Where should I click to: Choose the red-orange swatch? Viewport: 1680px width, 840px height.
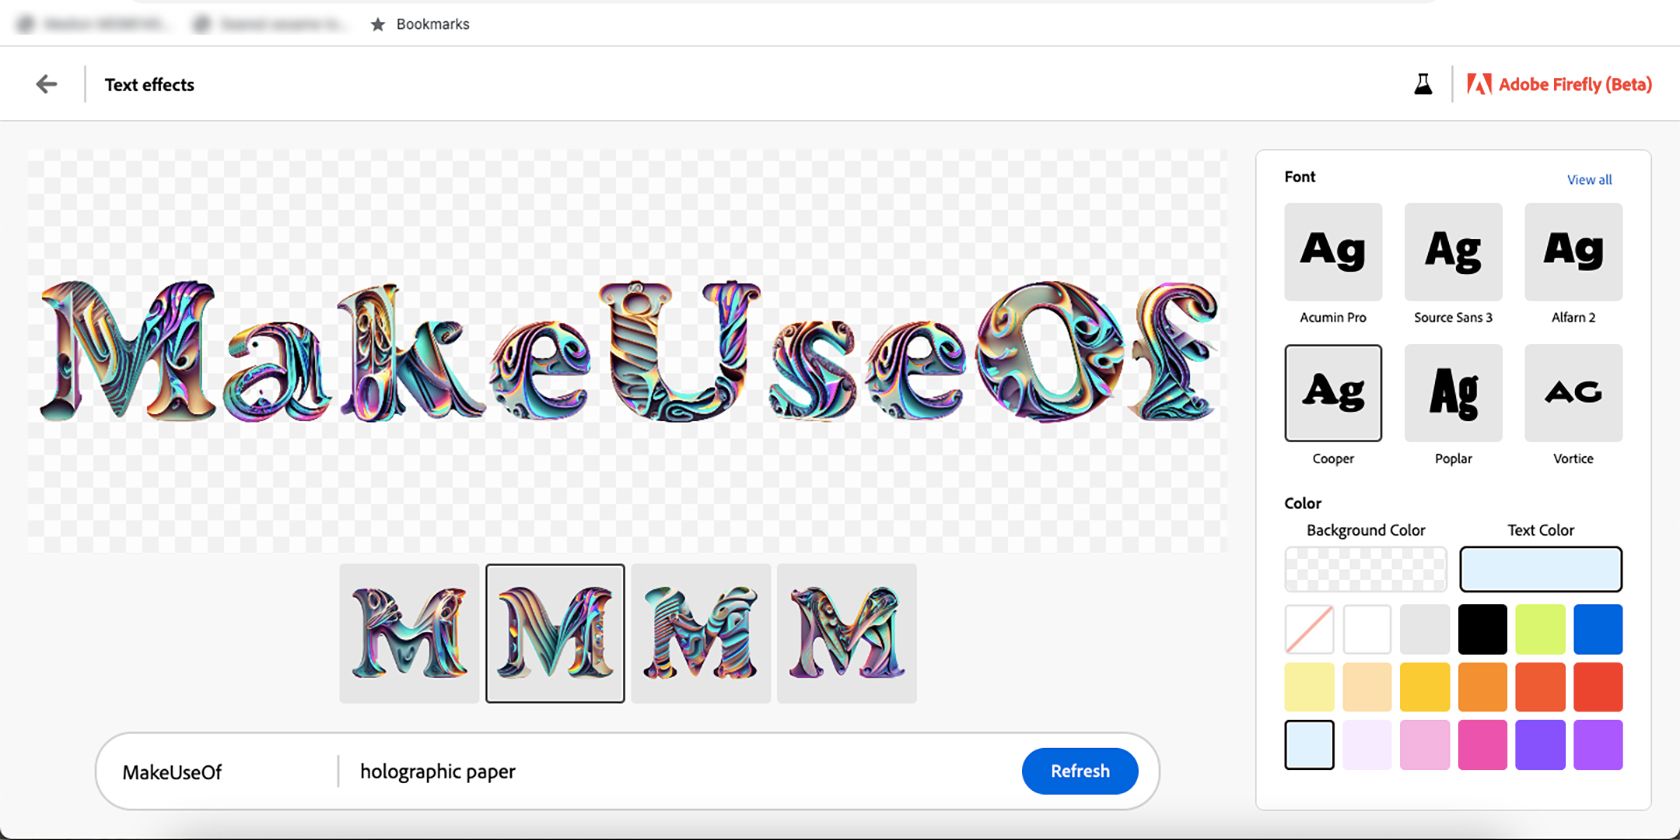1540,687
